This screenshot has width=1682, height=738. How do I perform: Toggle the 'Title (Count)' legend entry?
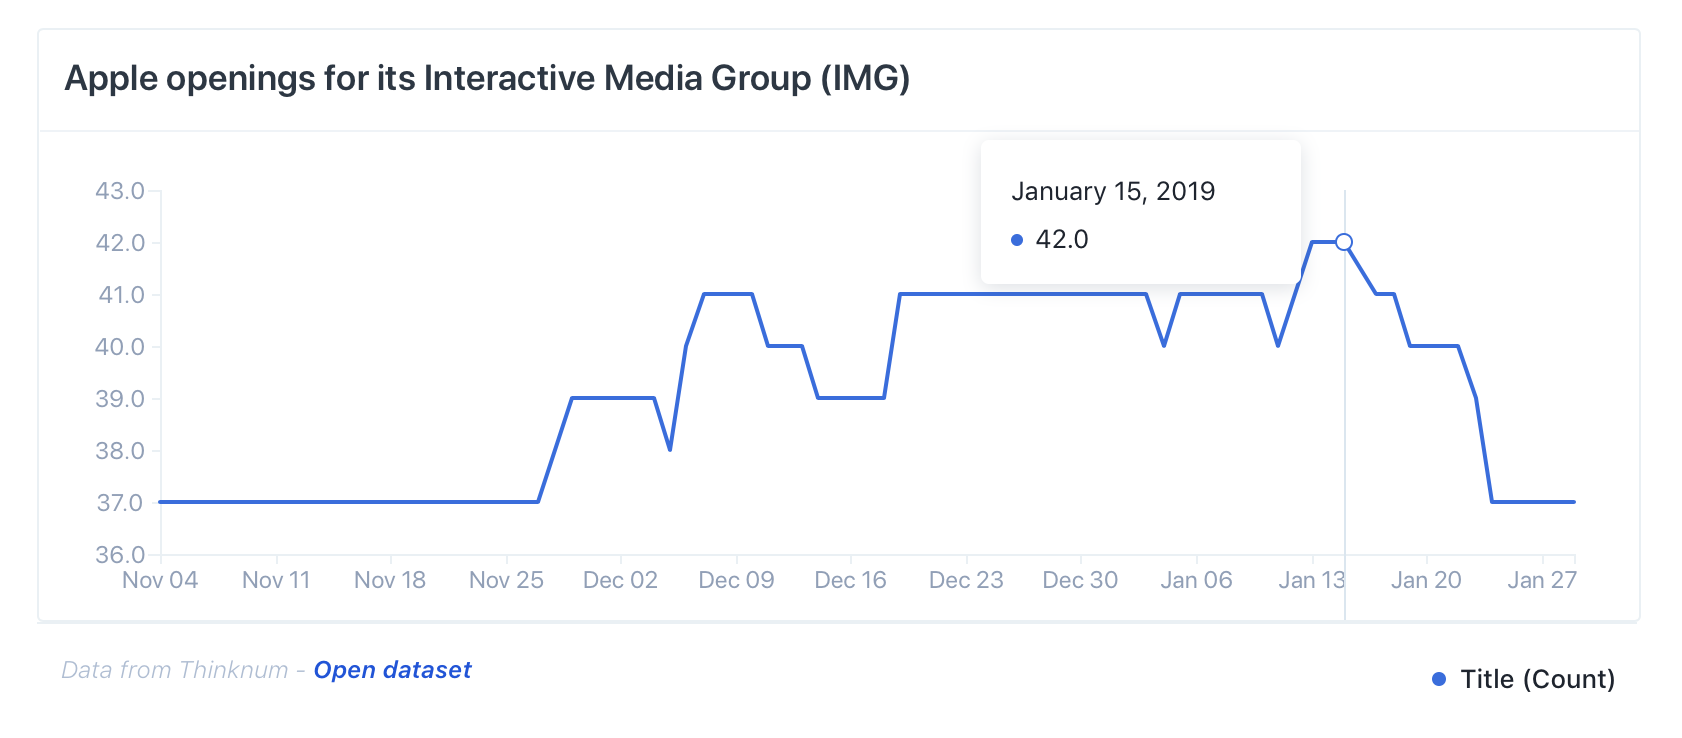point(1537,679)
